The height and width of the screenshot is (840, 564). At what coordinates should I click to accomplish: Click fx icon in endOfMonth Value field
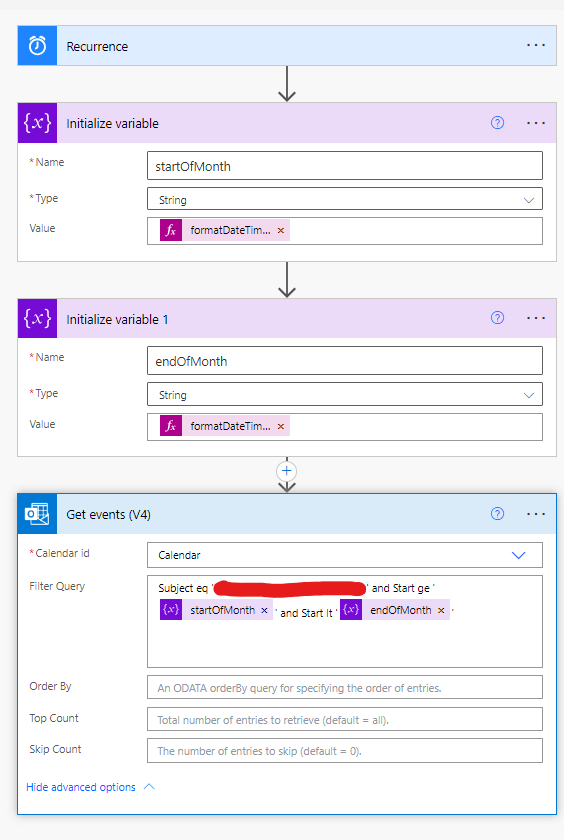[x=171, y=426]
